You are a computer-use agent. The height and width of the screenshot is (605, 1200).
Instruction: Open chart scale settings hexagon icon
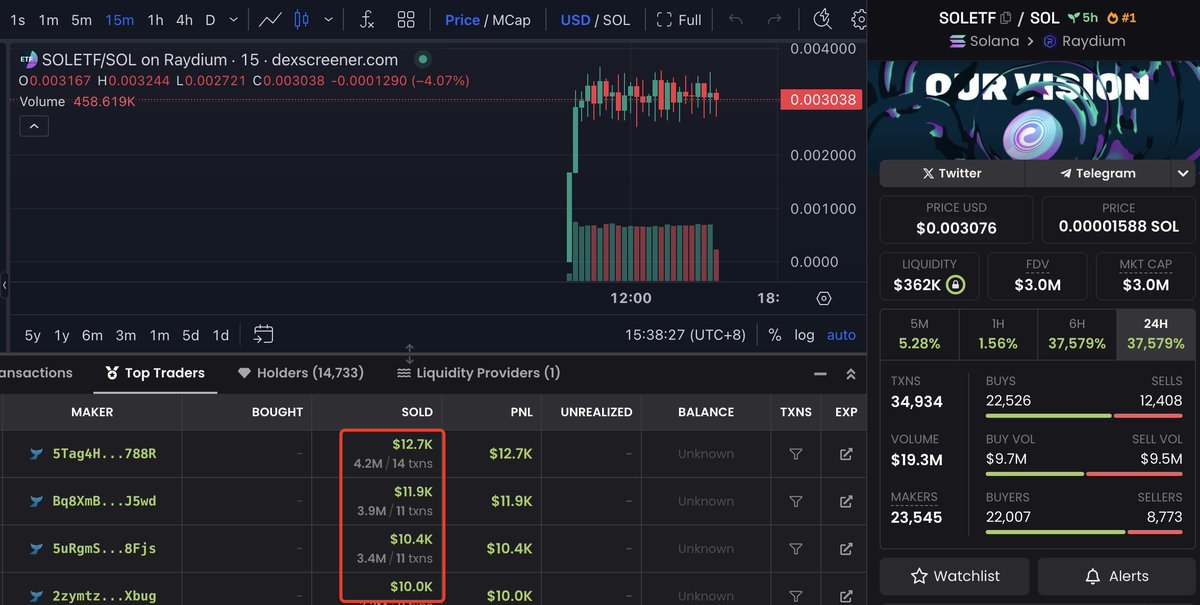[824, 298]
